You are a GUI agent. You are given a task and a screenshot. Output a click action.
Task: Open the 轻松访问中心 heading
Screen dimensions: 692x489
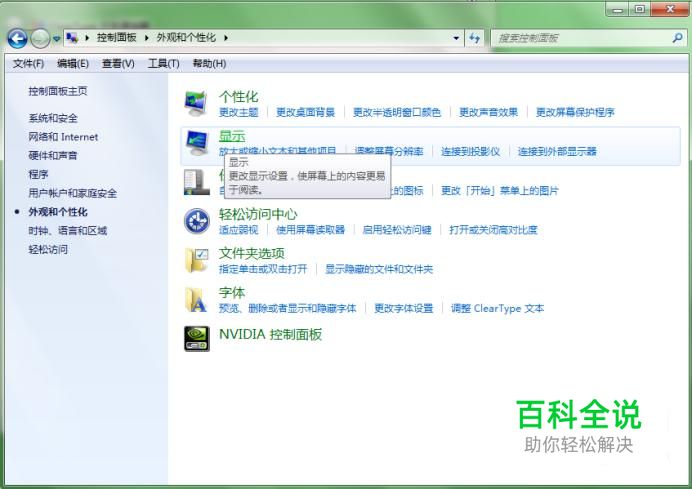coord(258,214)
